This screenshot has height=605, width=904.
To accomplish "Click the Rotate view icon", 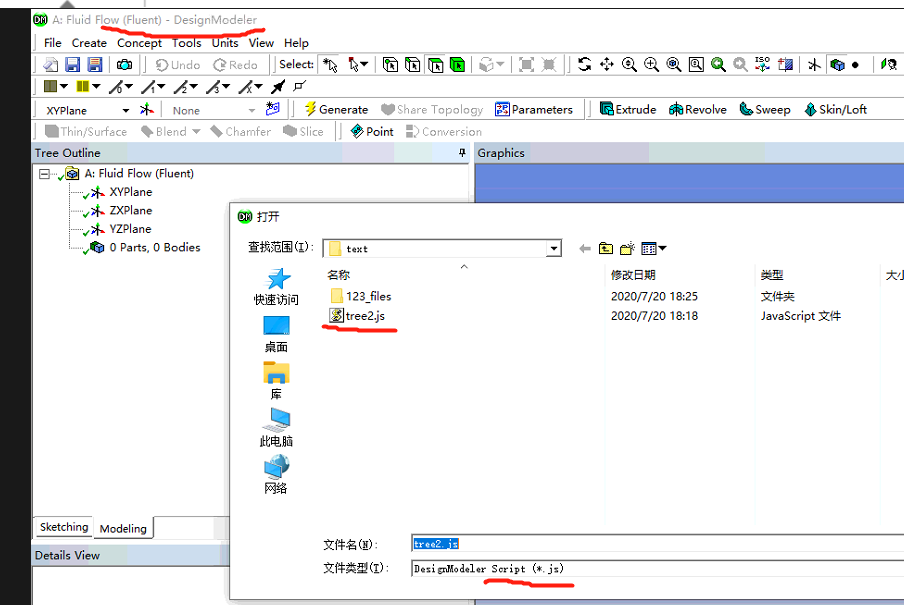I will pos(584,64).
